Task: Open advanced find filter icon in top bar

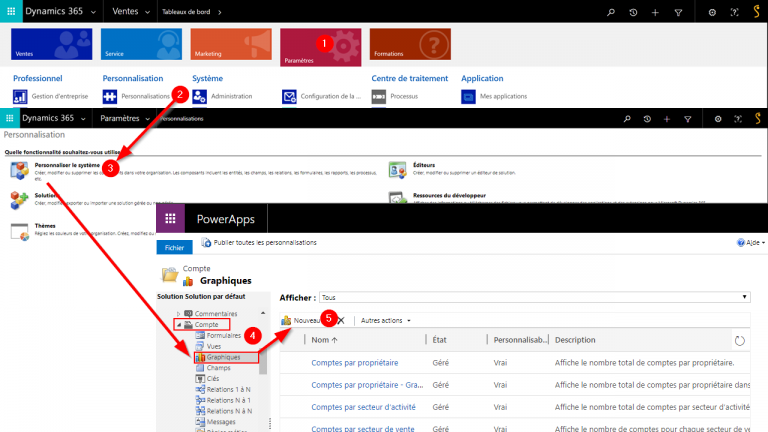Action: coord(678,12)
